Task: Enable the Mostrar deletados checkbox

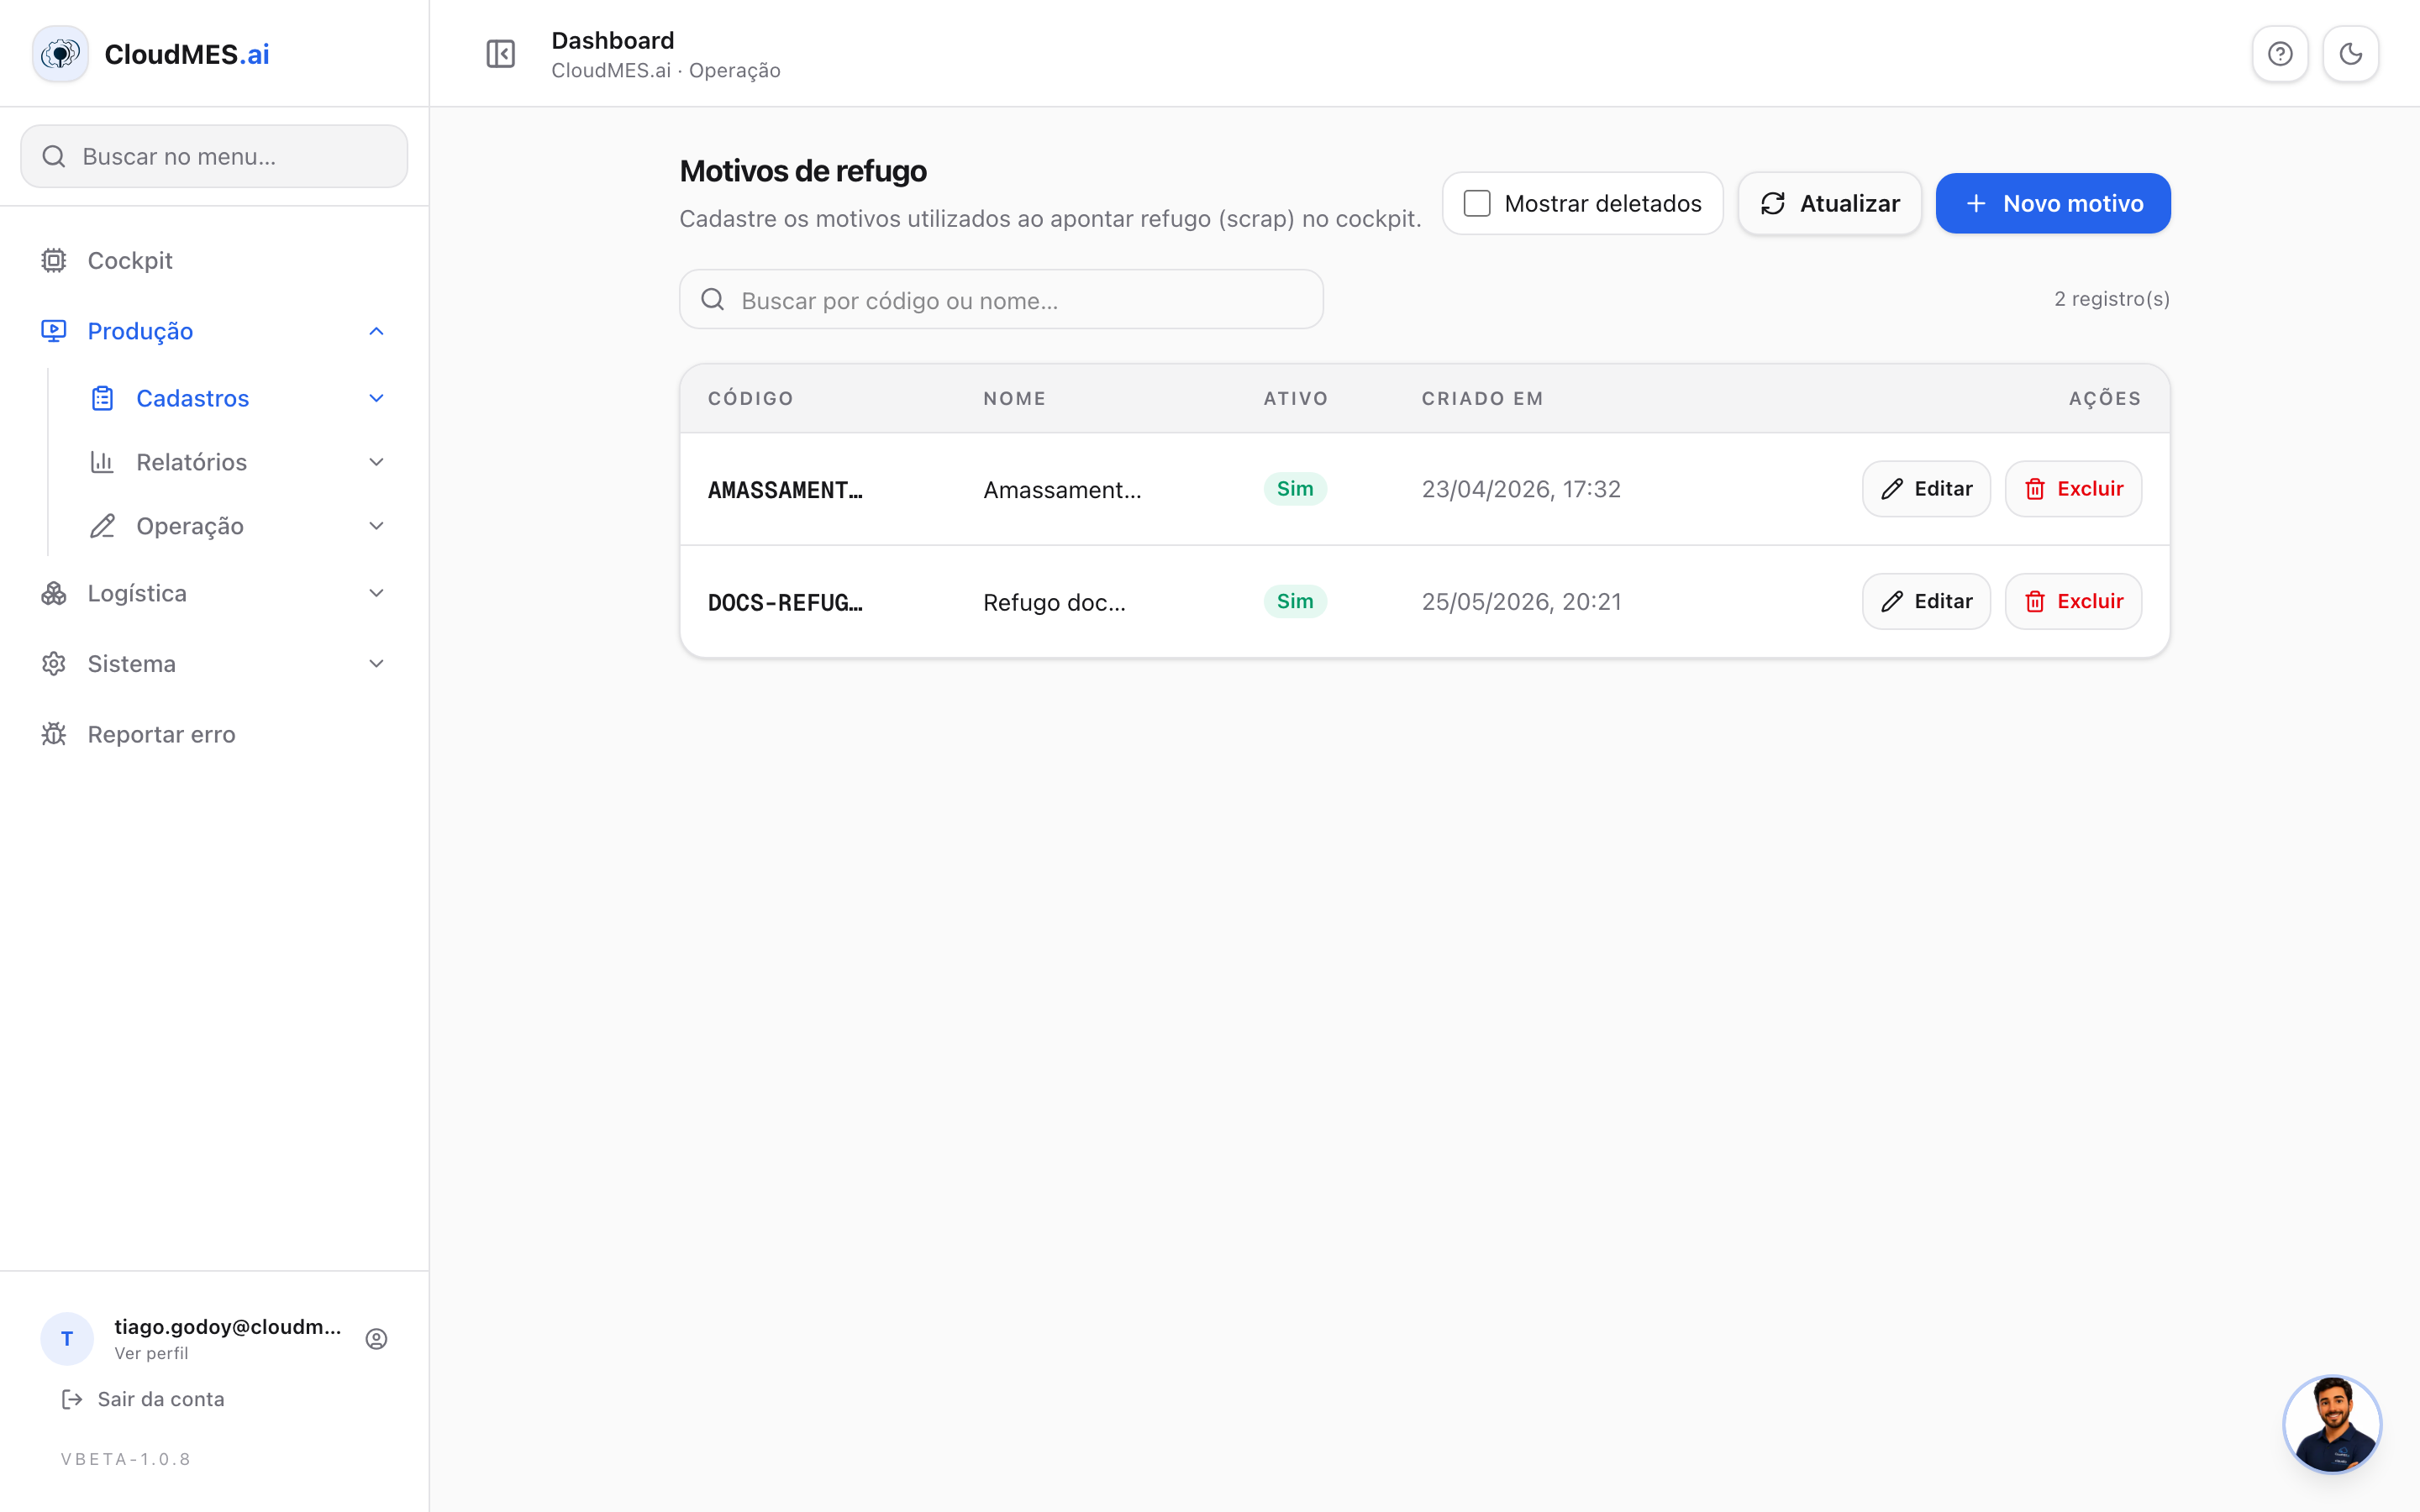Action: click(1477, 204)
